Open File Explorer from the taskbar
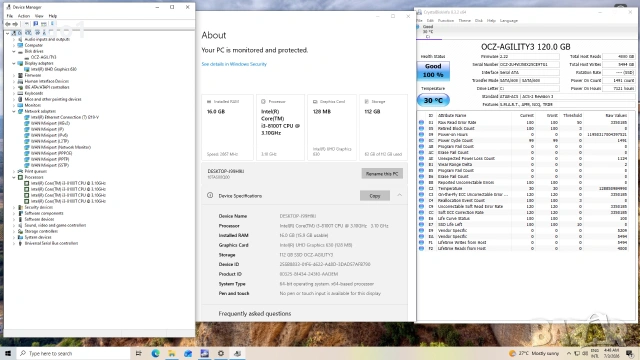 pos(172,353)
